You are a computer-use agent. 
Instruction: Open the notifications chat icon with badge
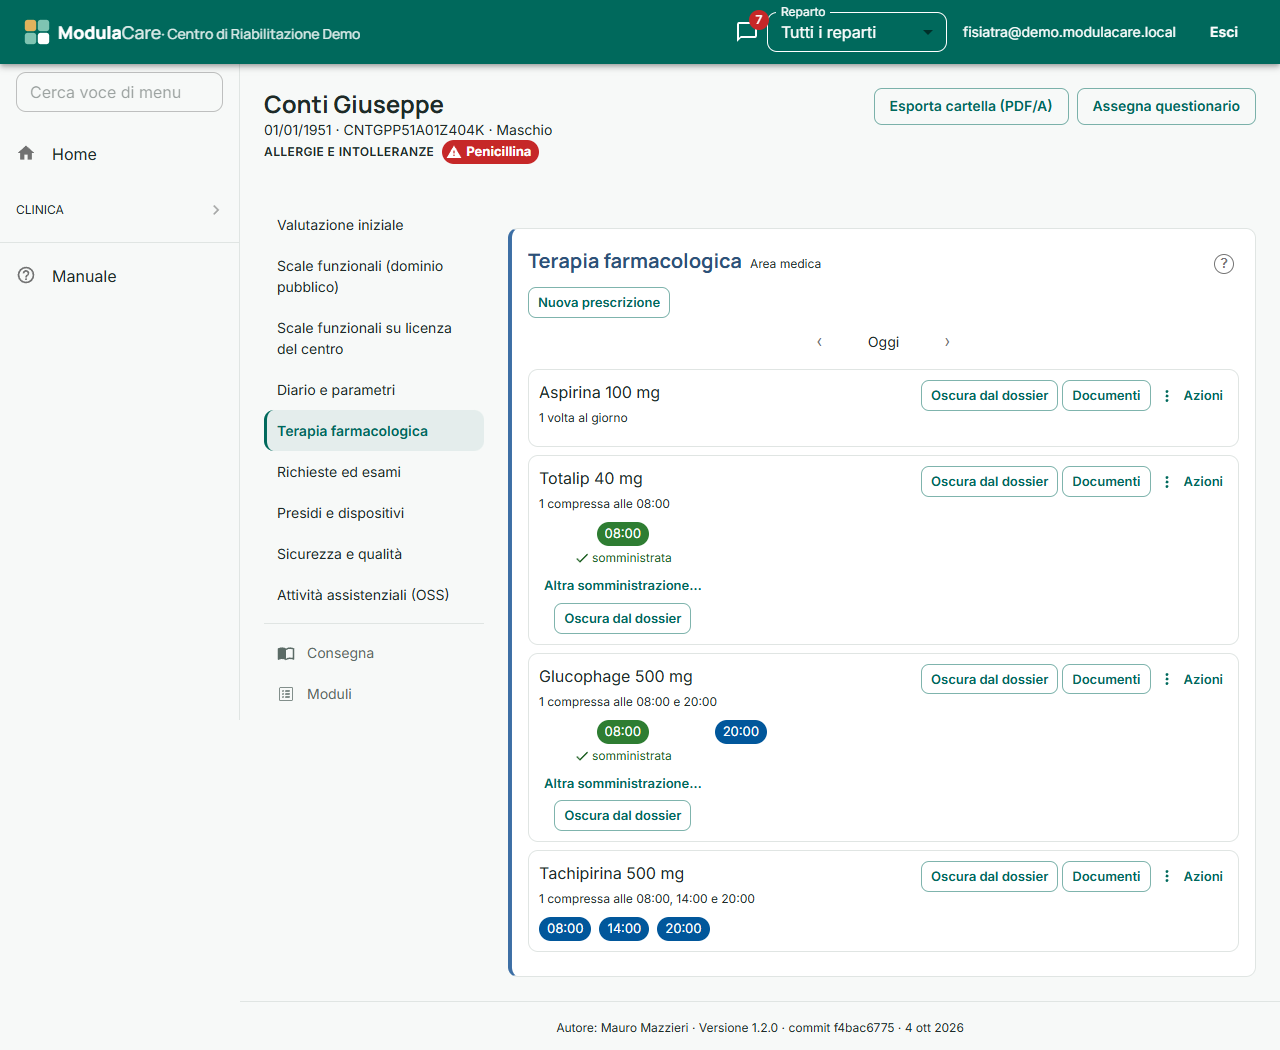click(x=747, y=31)
